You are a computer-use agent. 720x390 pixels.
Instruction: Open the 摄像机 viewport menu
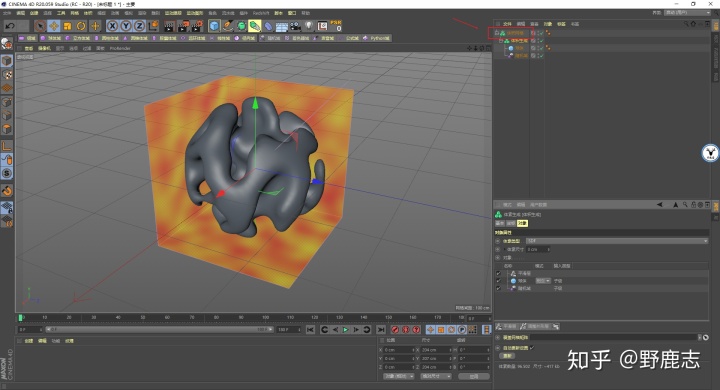pyautogui.click(x=44, y=48)
